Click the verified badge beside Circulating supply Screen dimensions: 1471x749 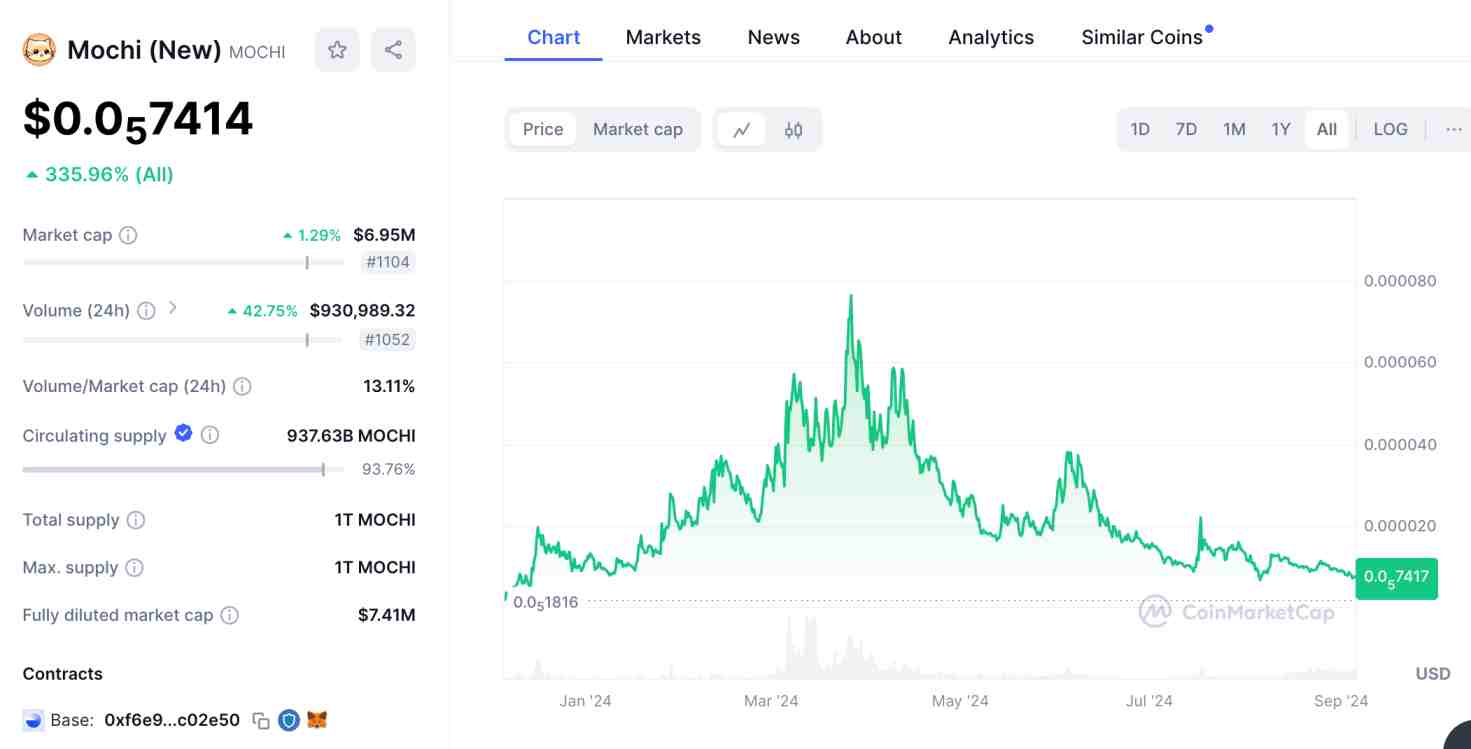183,433
